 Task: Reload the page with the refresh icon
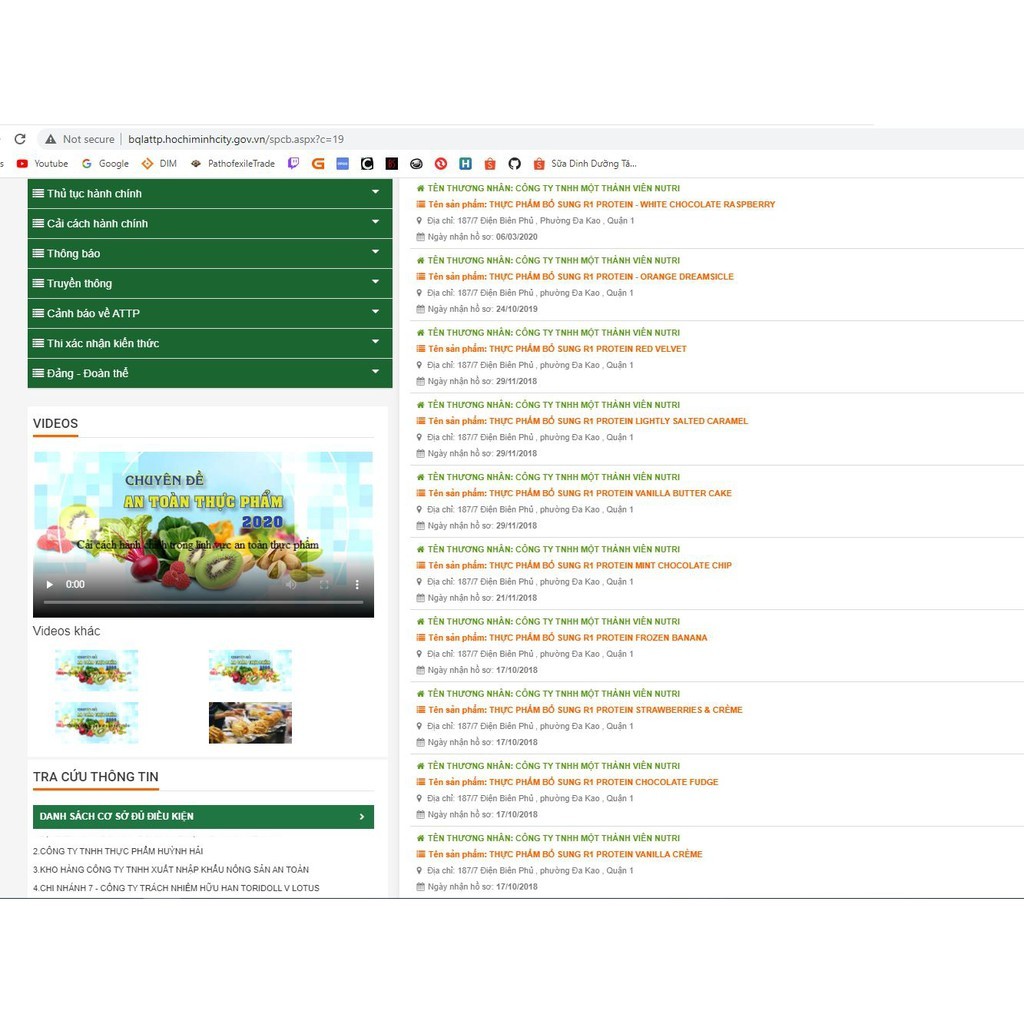tap(20, 139)
